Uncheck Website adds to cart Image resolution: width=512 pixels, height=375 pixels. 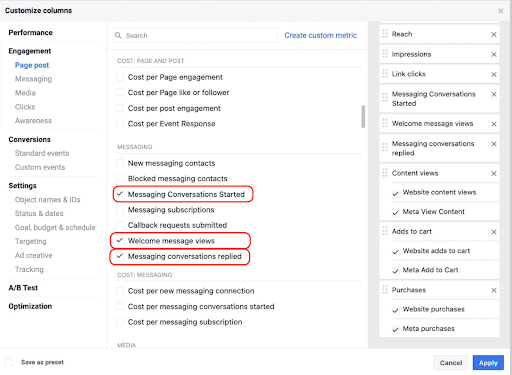point(396,252)
